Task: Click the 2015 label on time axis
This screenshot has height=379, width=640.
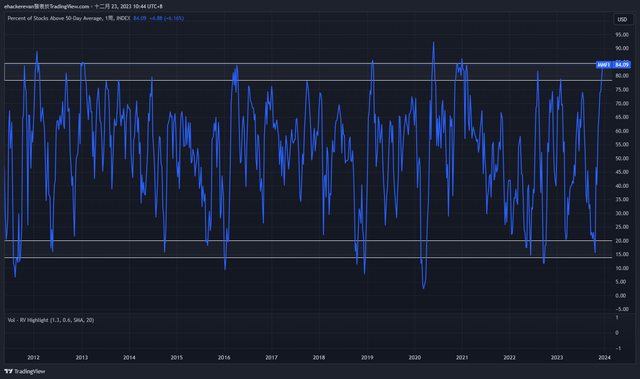Action: coord(176,357)
